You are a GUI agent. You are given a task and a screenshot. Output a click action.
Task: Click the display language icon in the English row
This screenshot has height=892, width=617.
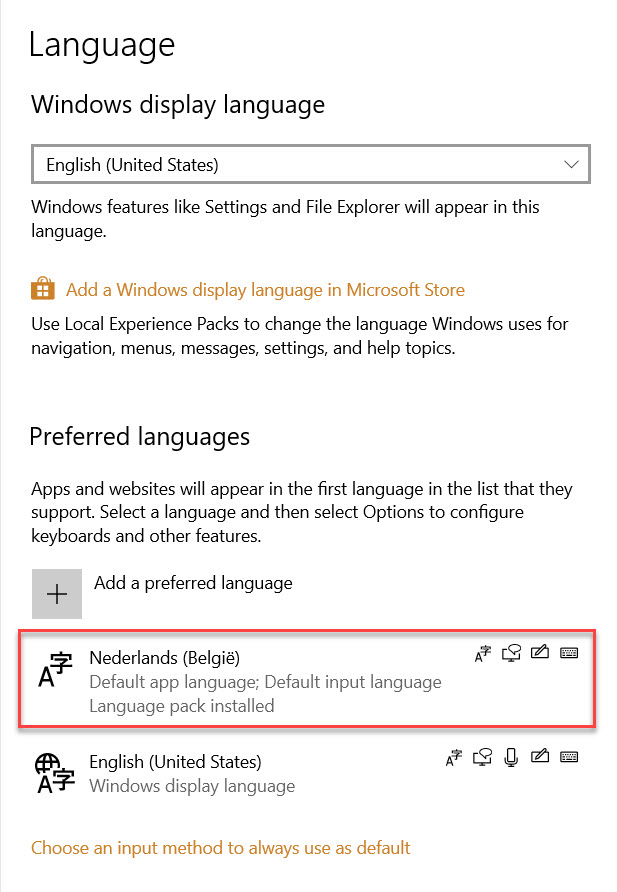click(453, 758)
